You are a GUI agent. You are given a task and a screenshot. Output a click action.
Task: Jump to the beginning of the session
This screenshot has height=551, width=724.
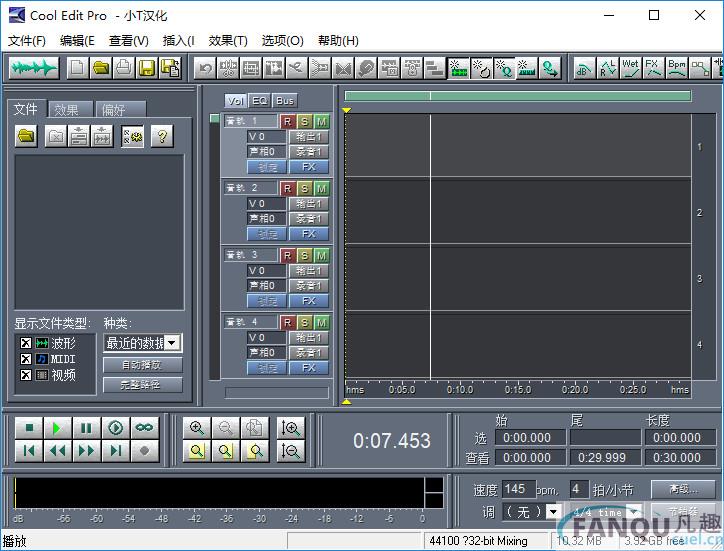click(x=29, y=451)
